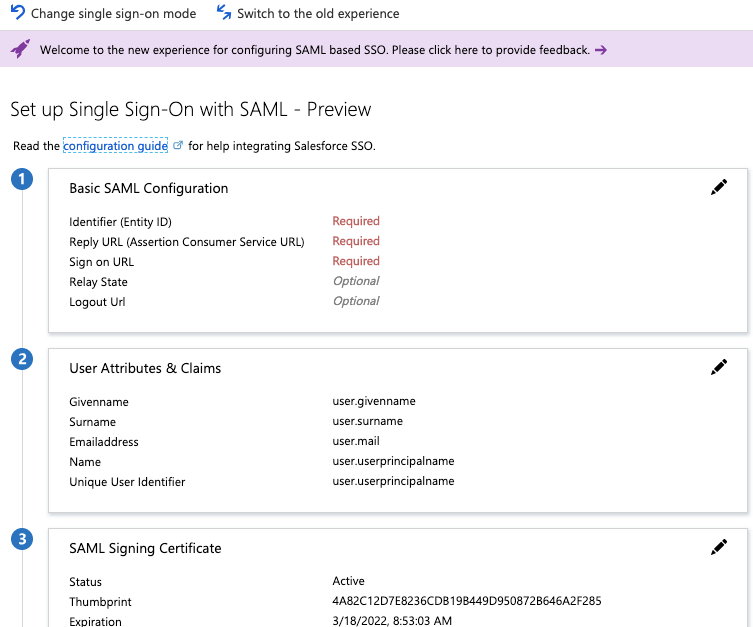
Task: Click the Name attribute label
Action: (85, 462)
